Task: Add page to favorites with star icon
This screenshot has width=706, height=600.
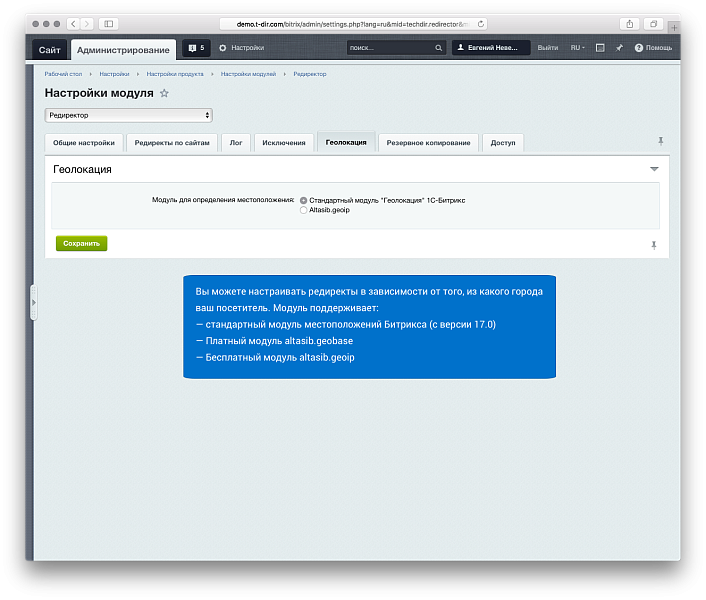Action: (164, 93)
